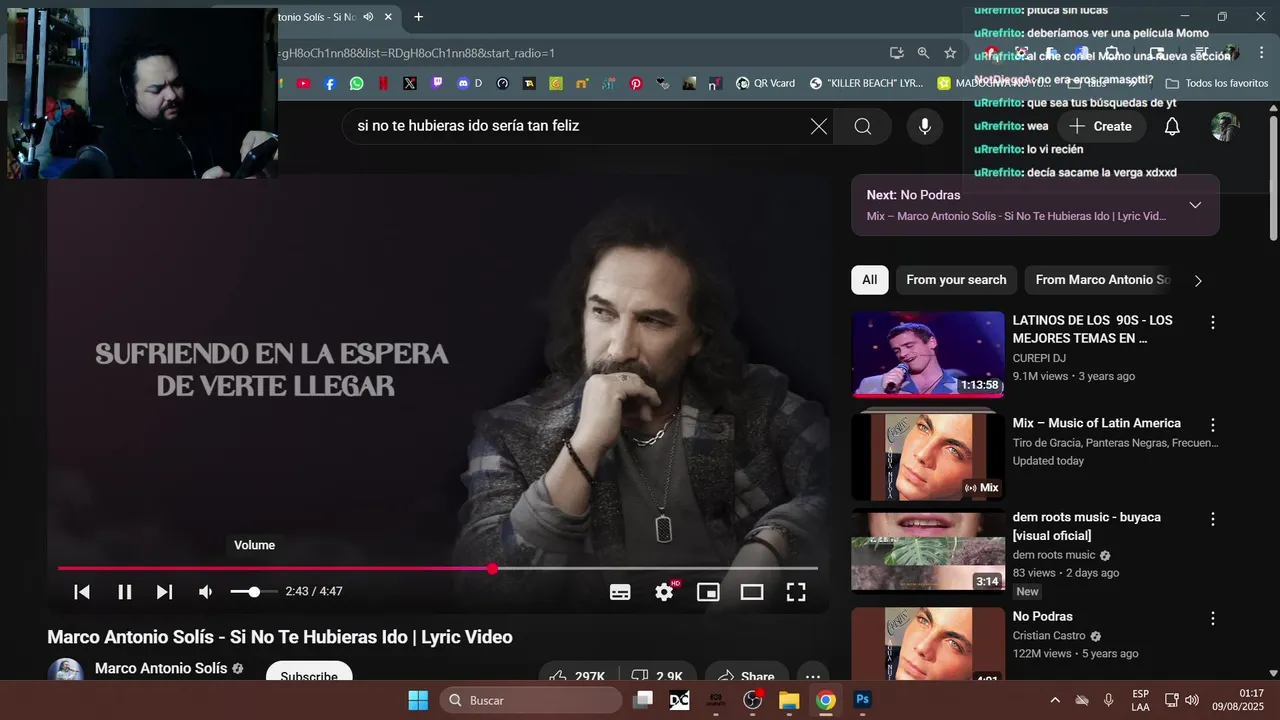Pause the video playback
This screenshot has height=720, width=1280.
[x=125, y=592]
